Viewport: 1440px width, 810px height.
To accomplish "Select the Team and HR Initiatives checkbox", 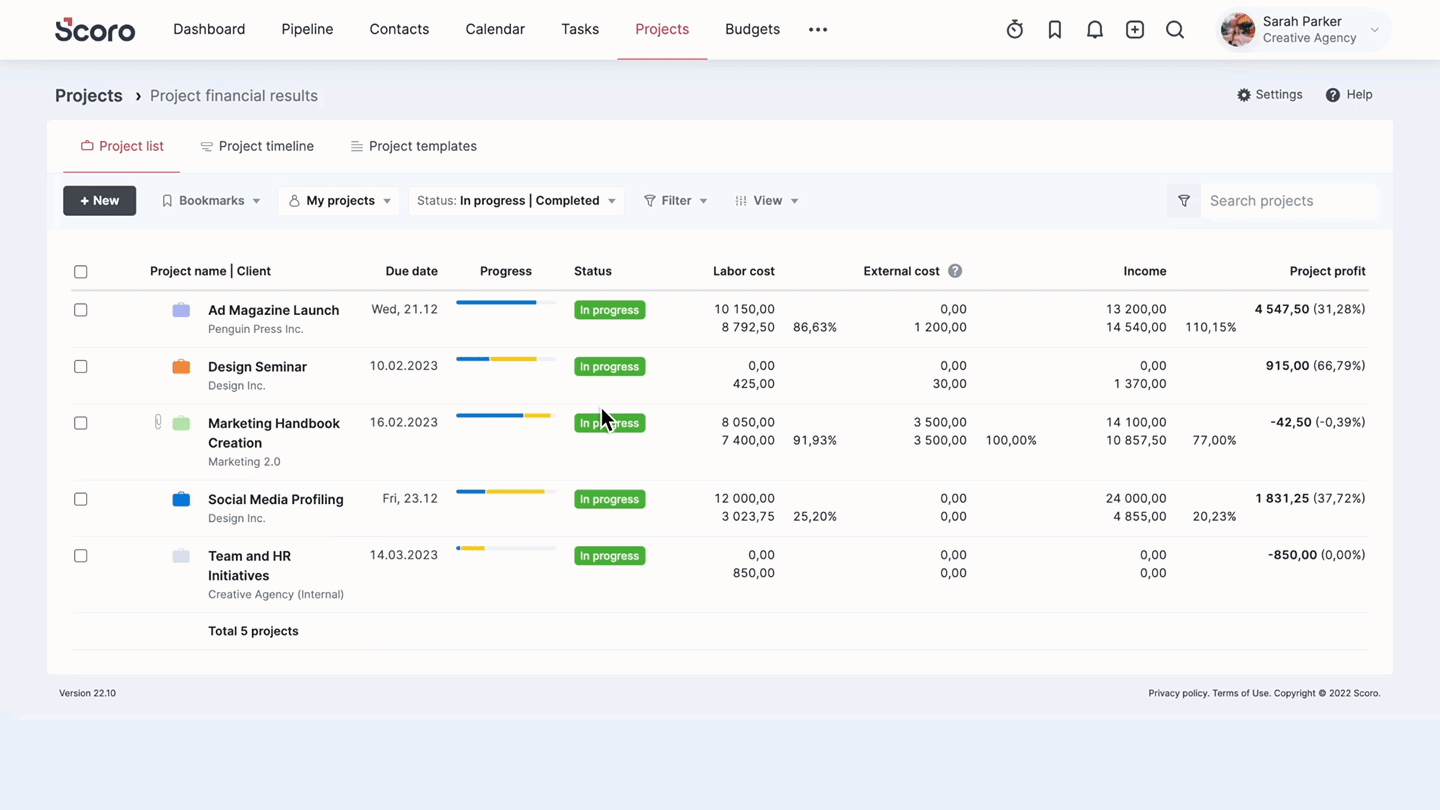I will coord(81,556).
